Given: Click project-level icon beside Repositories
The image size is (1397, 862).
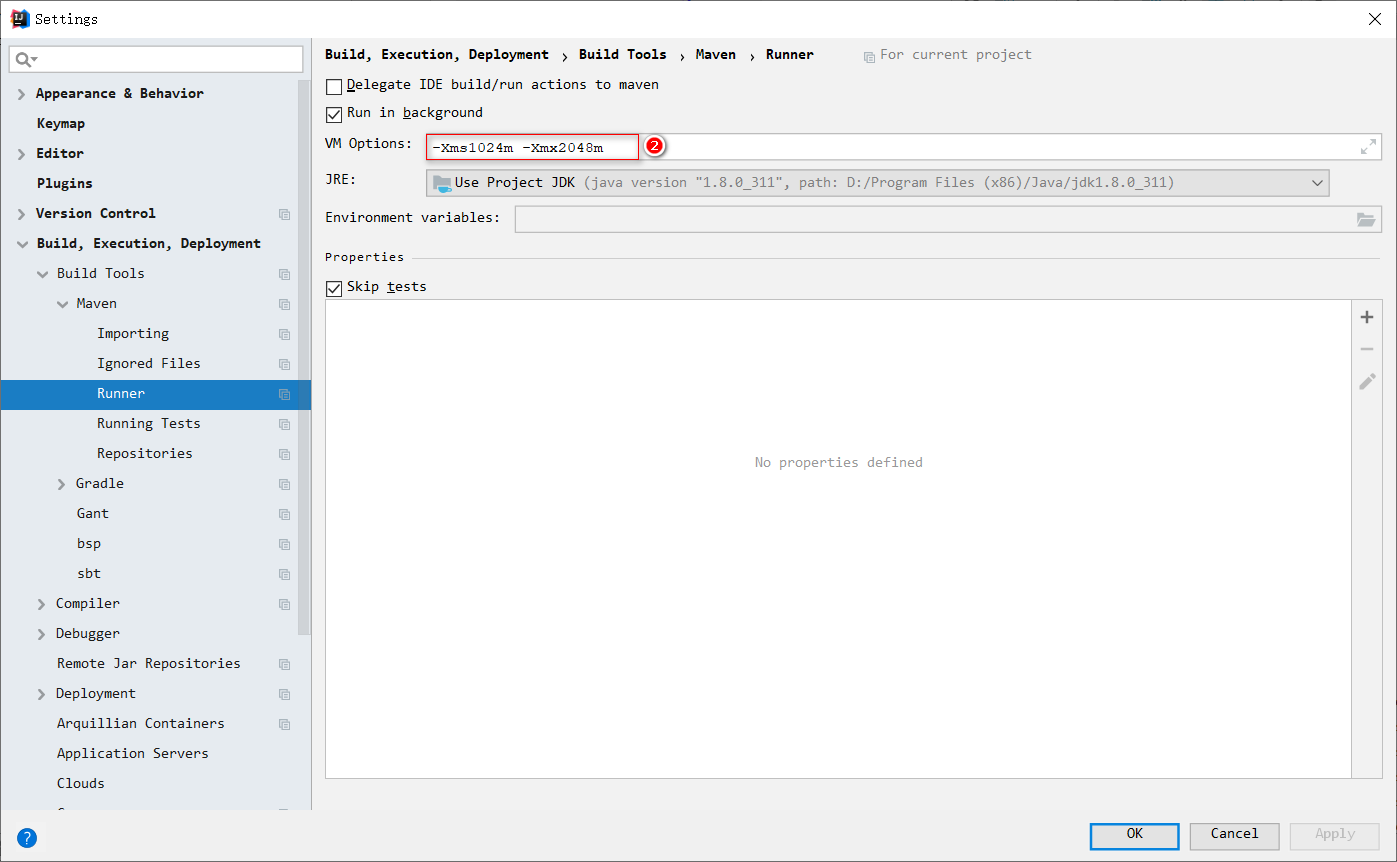Looking at the screenshot, I should [x=285, y=454].
